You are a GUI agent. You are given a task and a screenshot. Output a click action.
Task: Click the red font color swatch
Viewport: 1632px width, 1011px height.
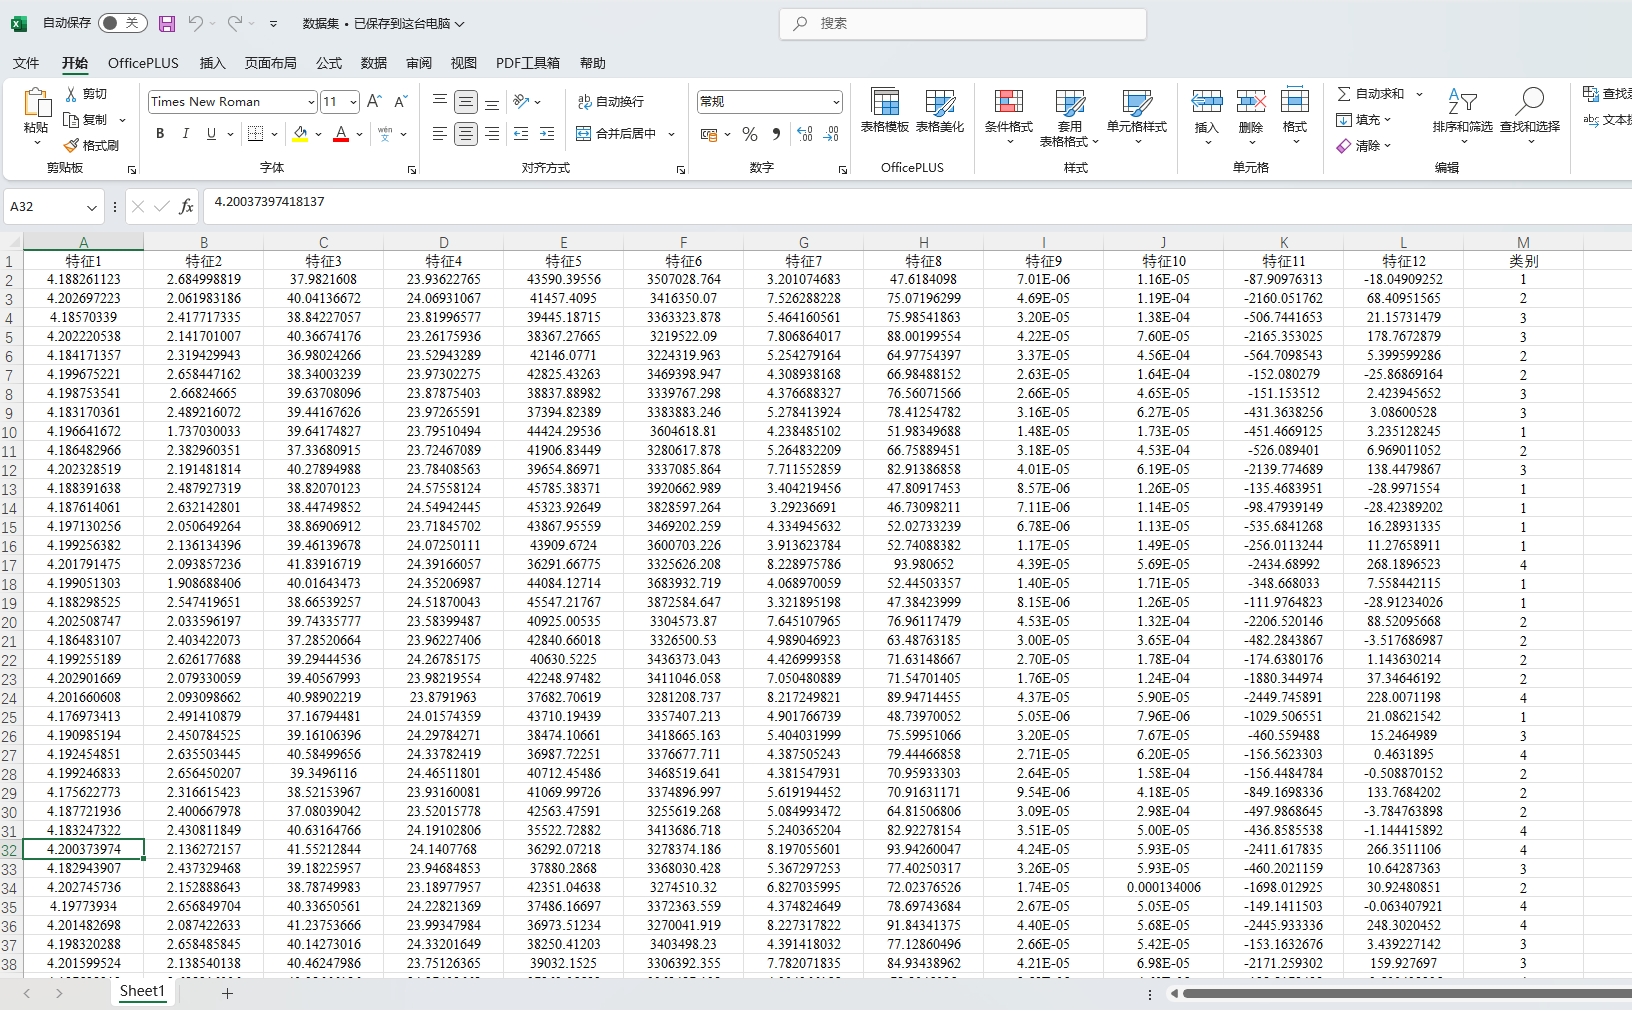coord(341,133)
